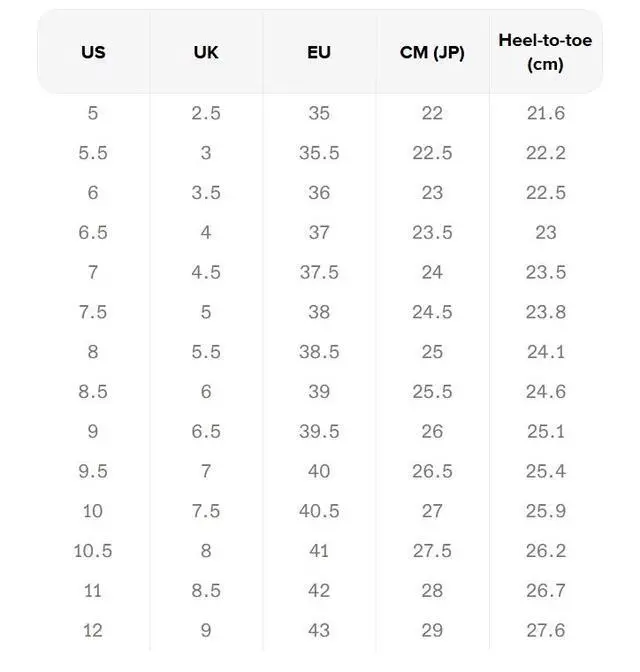Select heel-to-toe value 24.1
This screenshot has width=640, height=672.
pyautogui.click(x=546, y=352)
